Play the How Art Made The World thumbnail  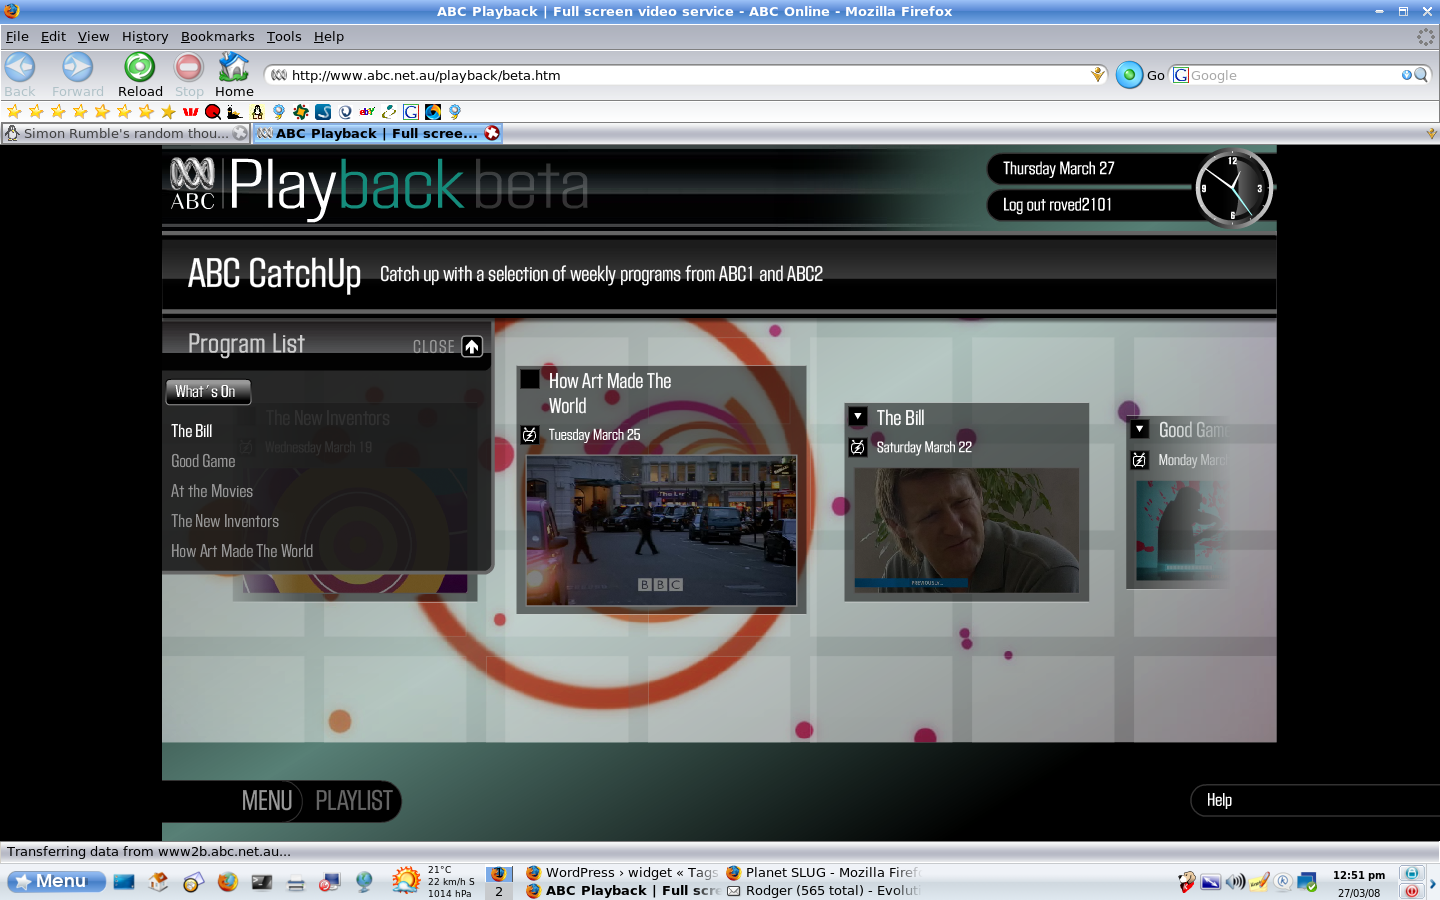click(x=661, y=530)
